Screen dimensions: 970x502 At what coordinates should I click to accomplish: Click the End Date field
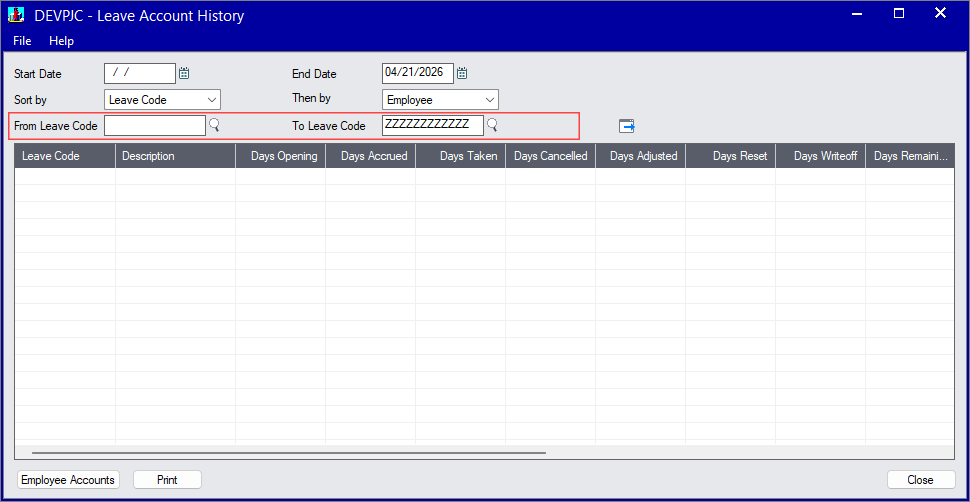tap(417, 73)
